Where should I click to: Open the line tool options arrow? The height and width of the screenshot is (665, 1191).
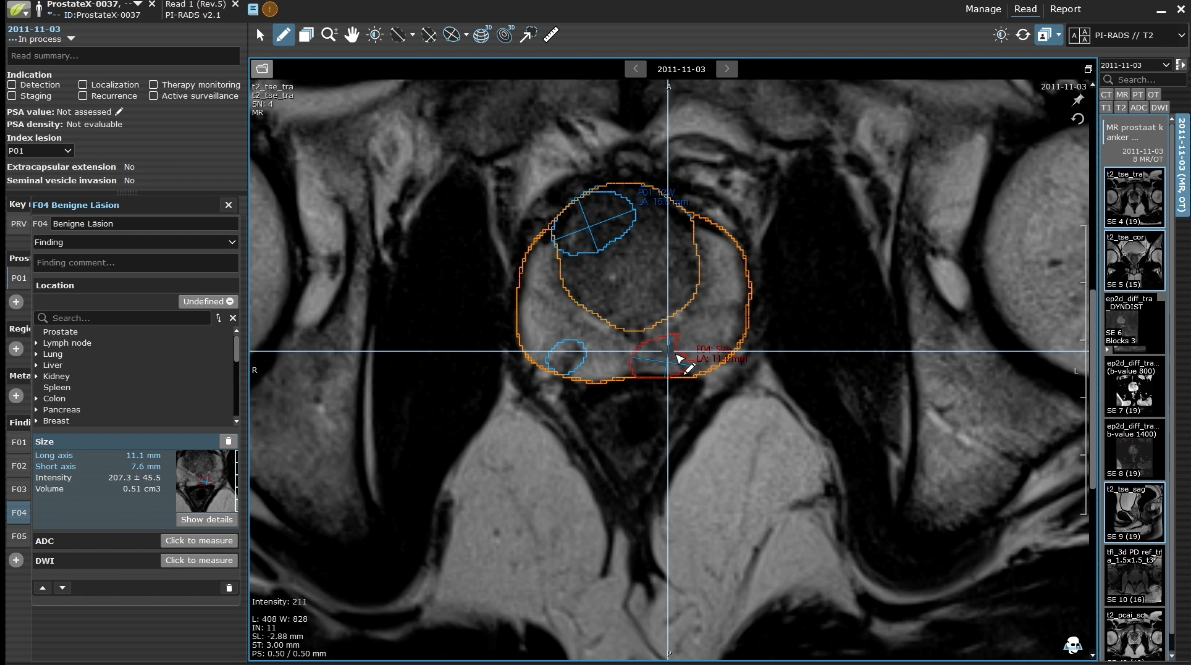click(412, 35)
